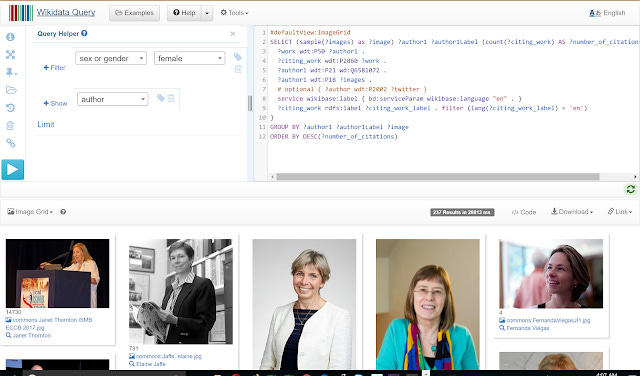
Task: Open query history clock icon
Action: (11, 108)
